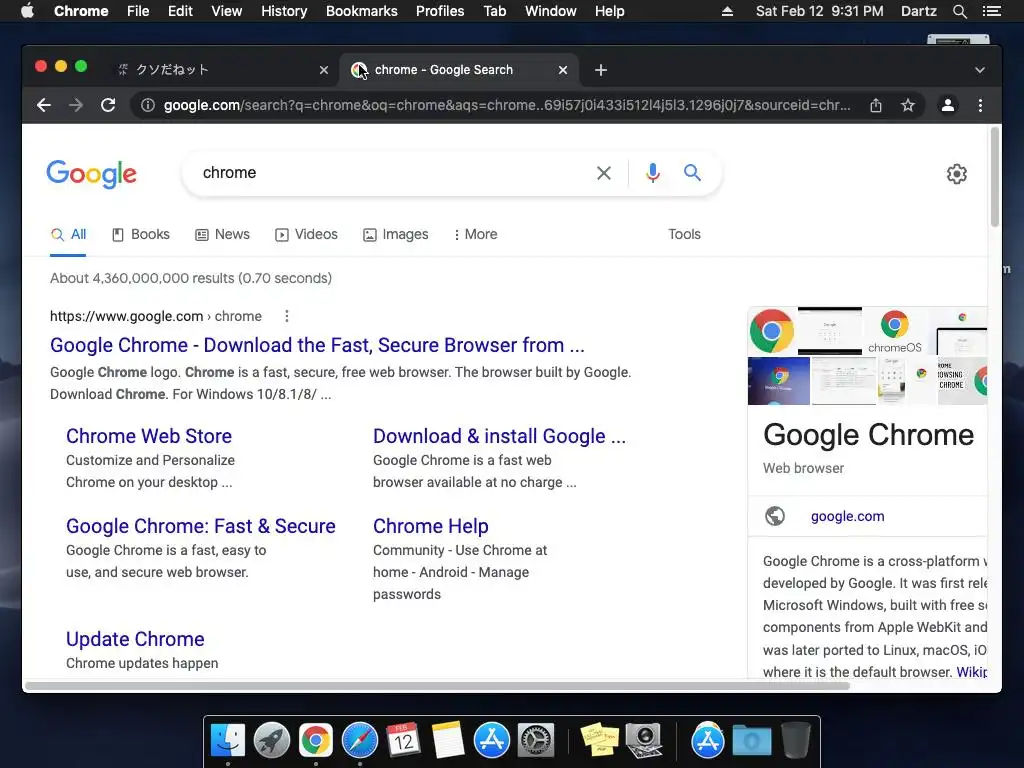The image size is (1024, 768).
Task: Select the Images search tab
Action: tap(396, 234)
